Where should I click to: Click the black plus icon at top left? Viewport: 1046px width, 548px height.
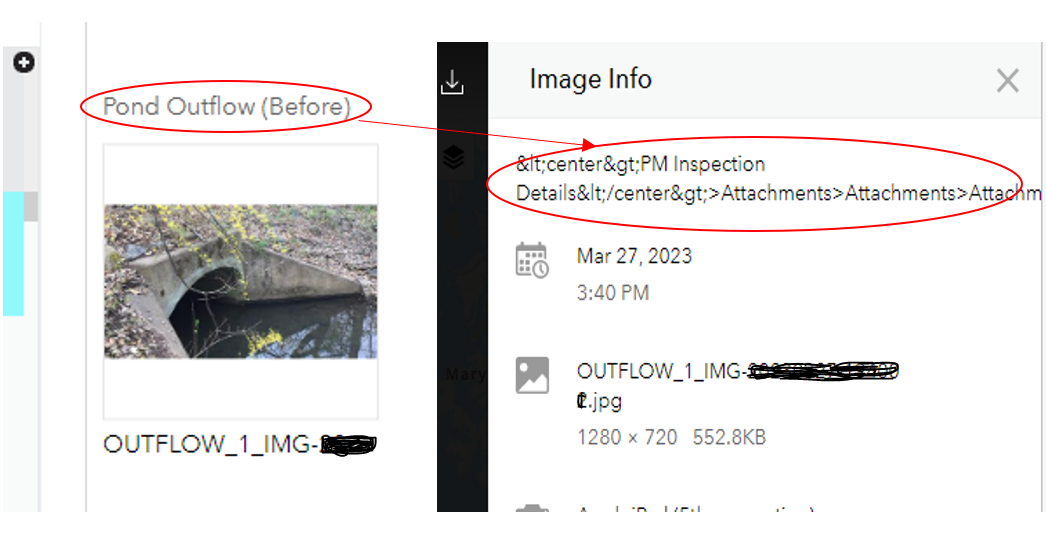tap(24, 63)
